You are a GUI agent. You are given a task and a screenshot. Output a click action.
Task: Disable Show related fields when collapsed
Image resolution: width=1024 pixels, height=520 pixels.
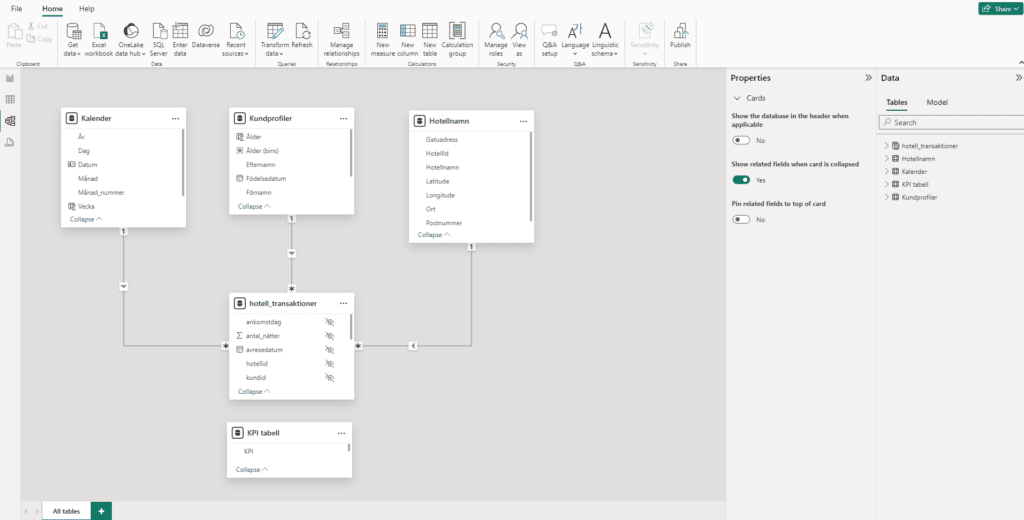tap(742, 180)
